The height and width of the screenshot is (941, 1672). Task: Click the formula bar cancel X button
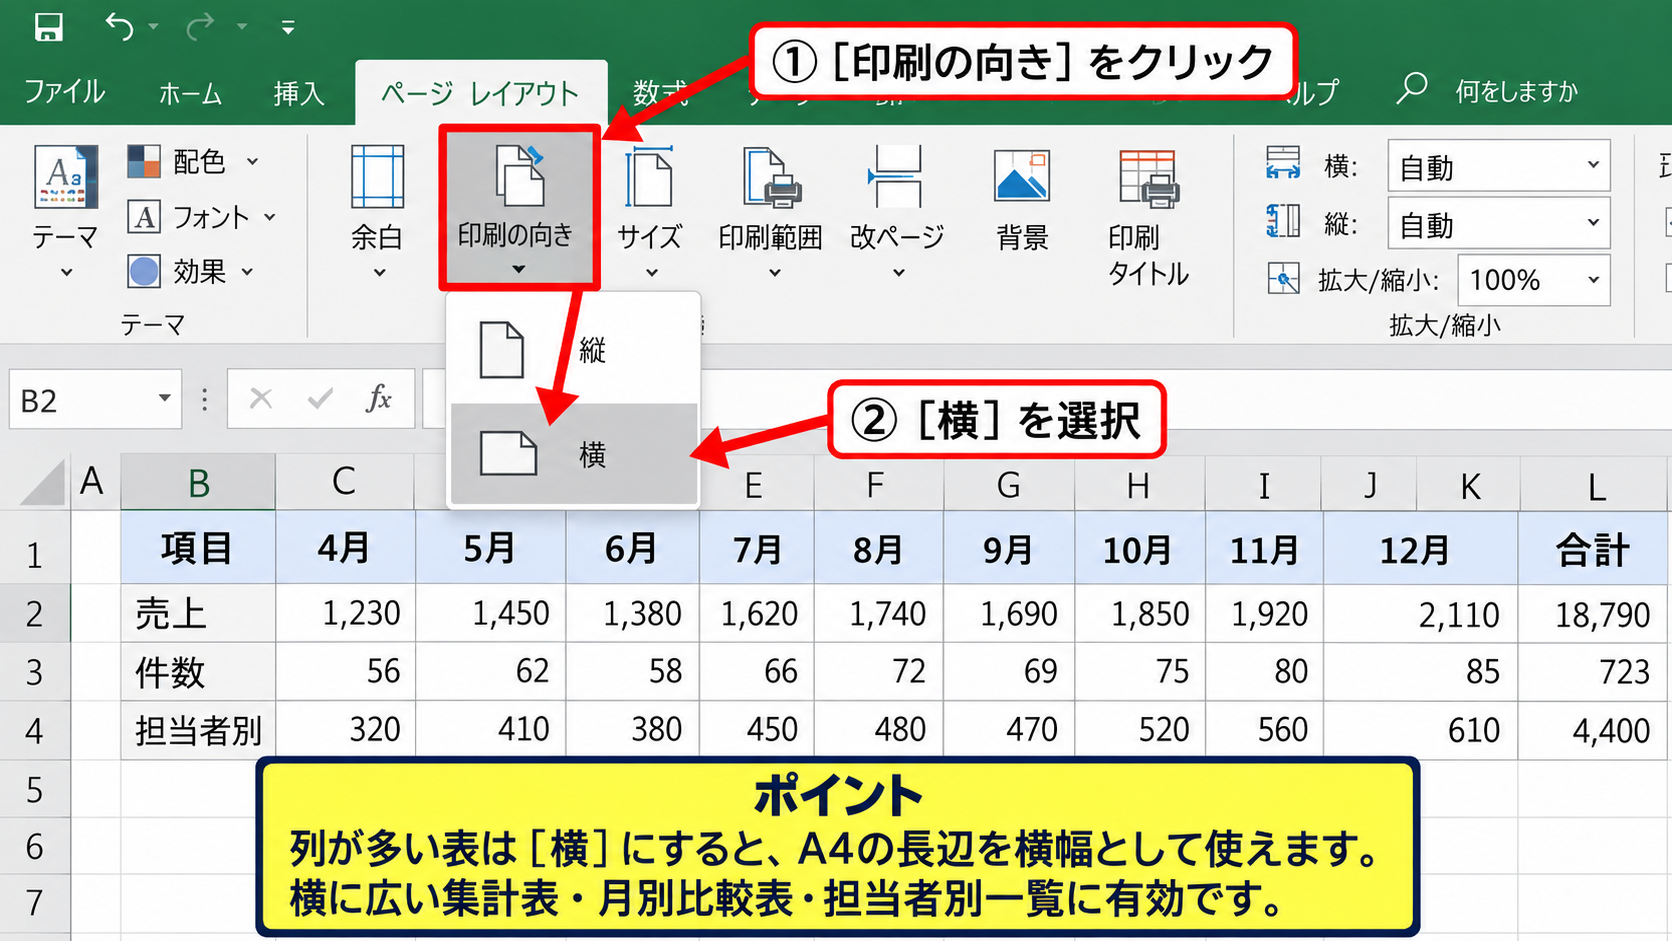click(261, 399)
